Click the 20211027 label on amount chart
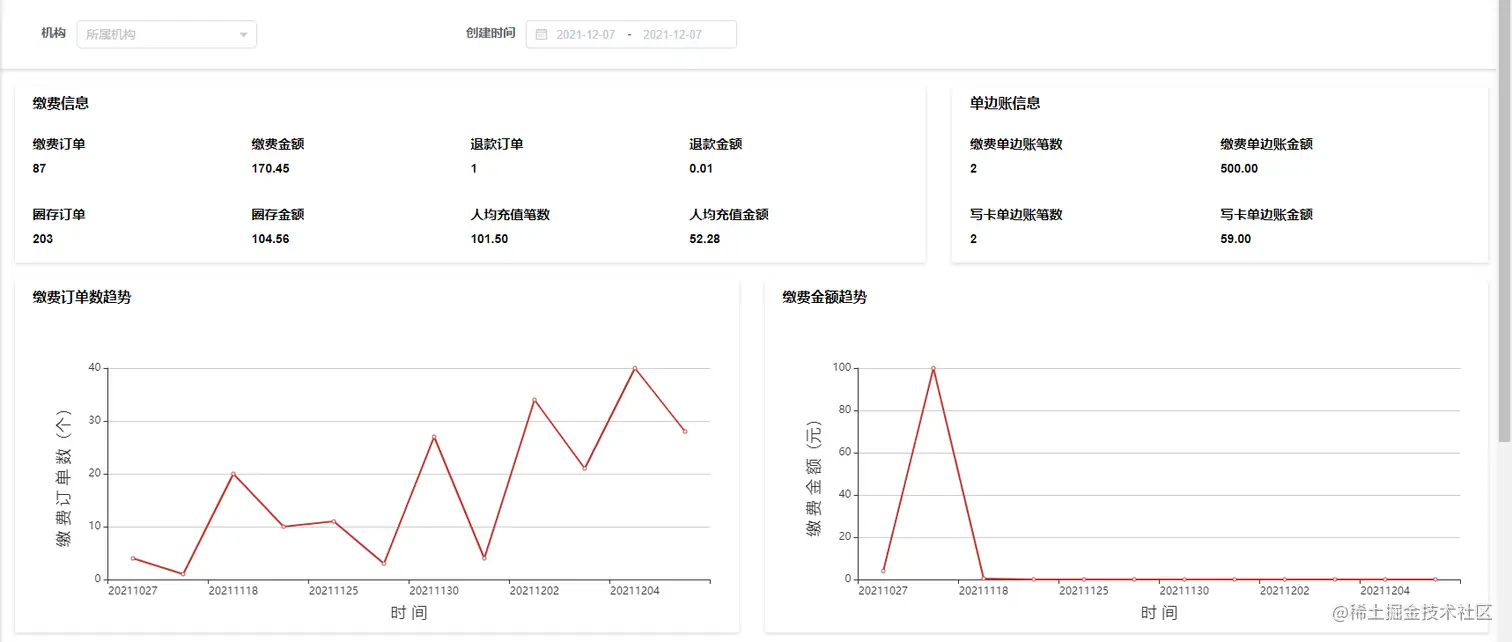1512x642 pixels. (x=883, y=591)
